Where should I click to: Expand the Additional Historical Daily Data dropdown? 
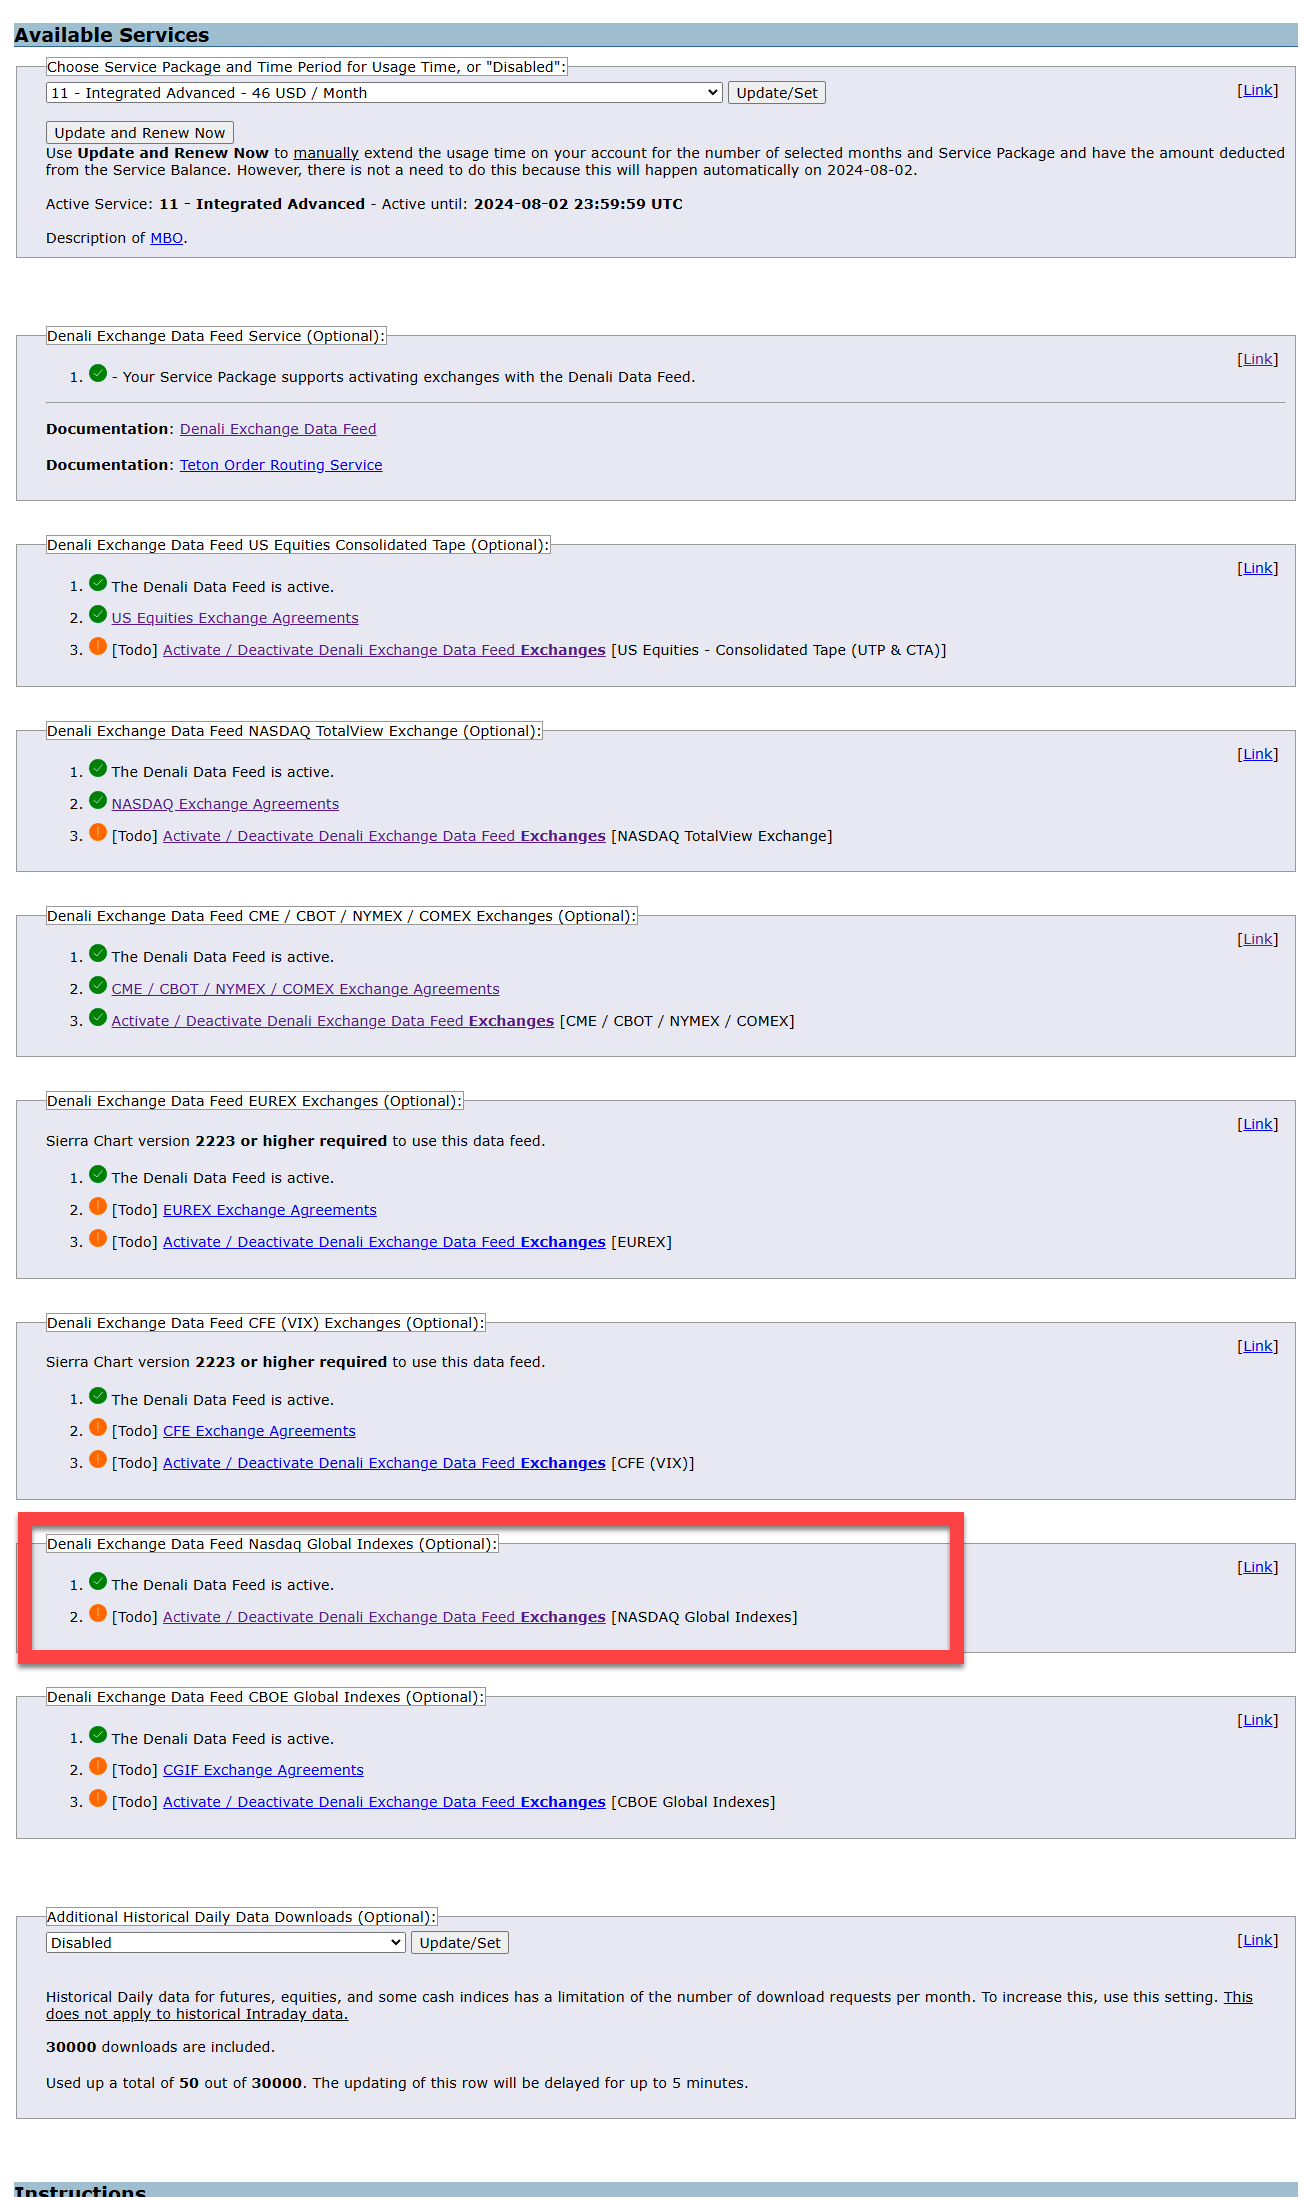click(x=225, y=1943)
